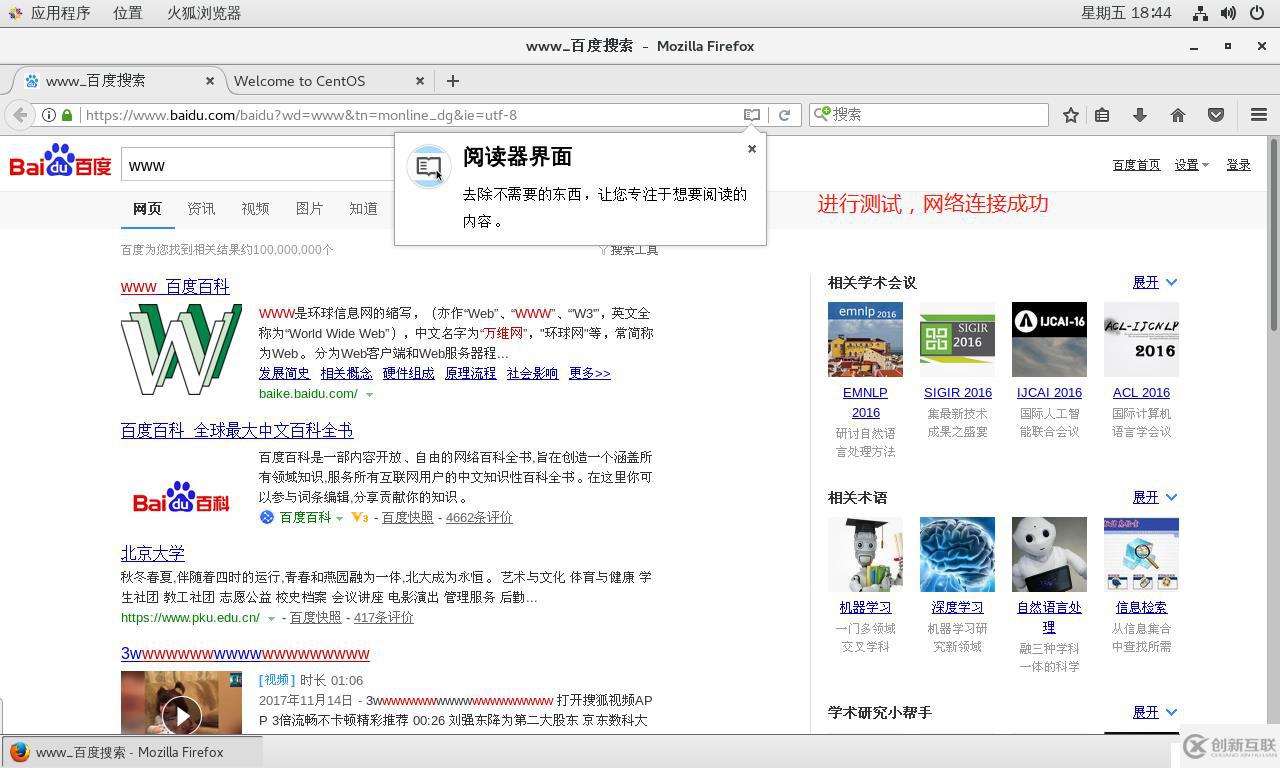1280x768 pixels.
Task: Reload the current page
Action: pyautogui.click(x=785, y=115)
